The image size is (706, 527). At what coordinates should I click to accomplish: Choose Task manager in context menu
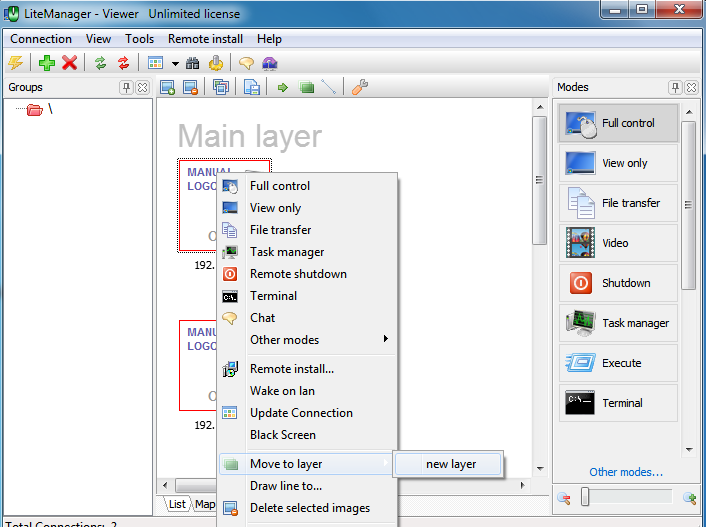point(307,252)
